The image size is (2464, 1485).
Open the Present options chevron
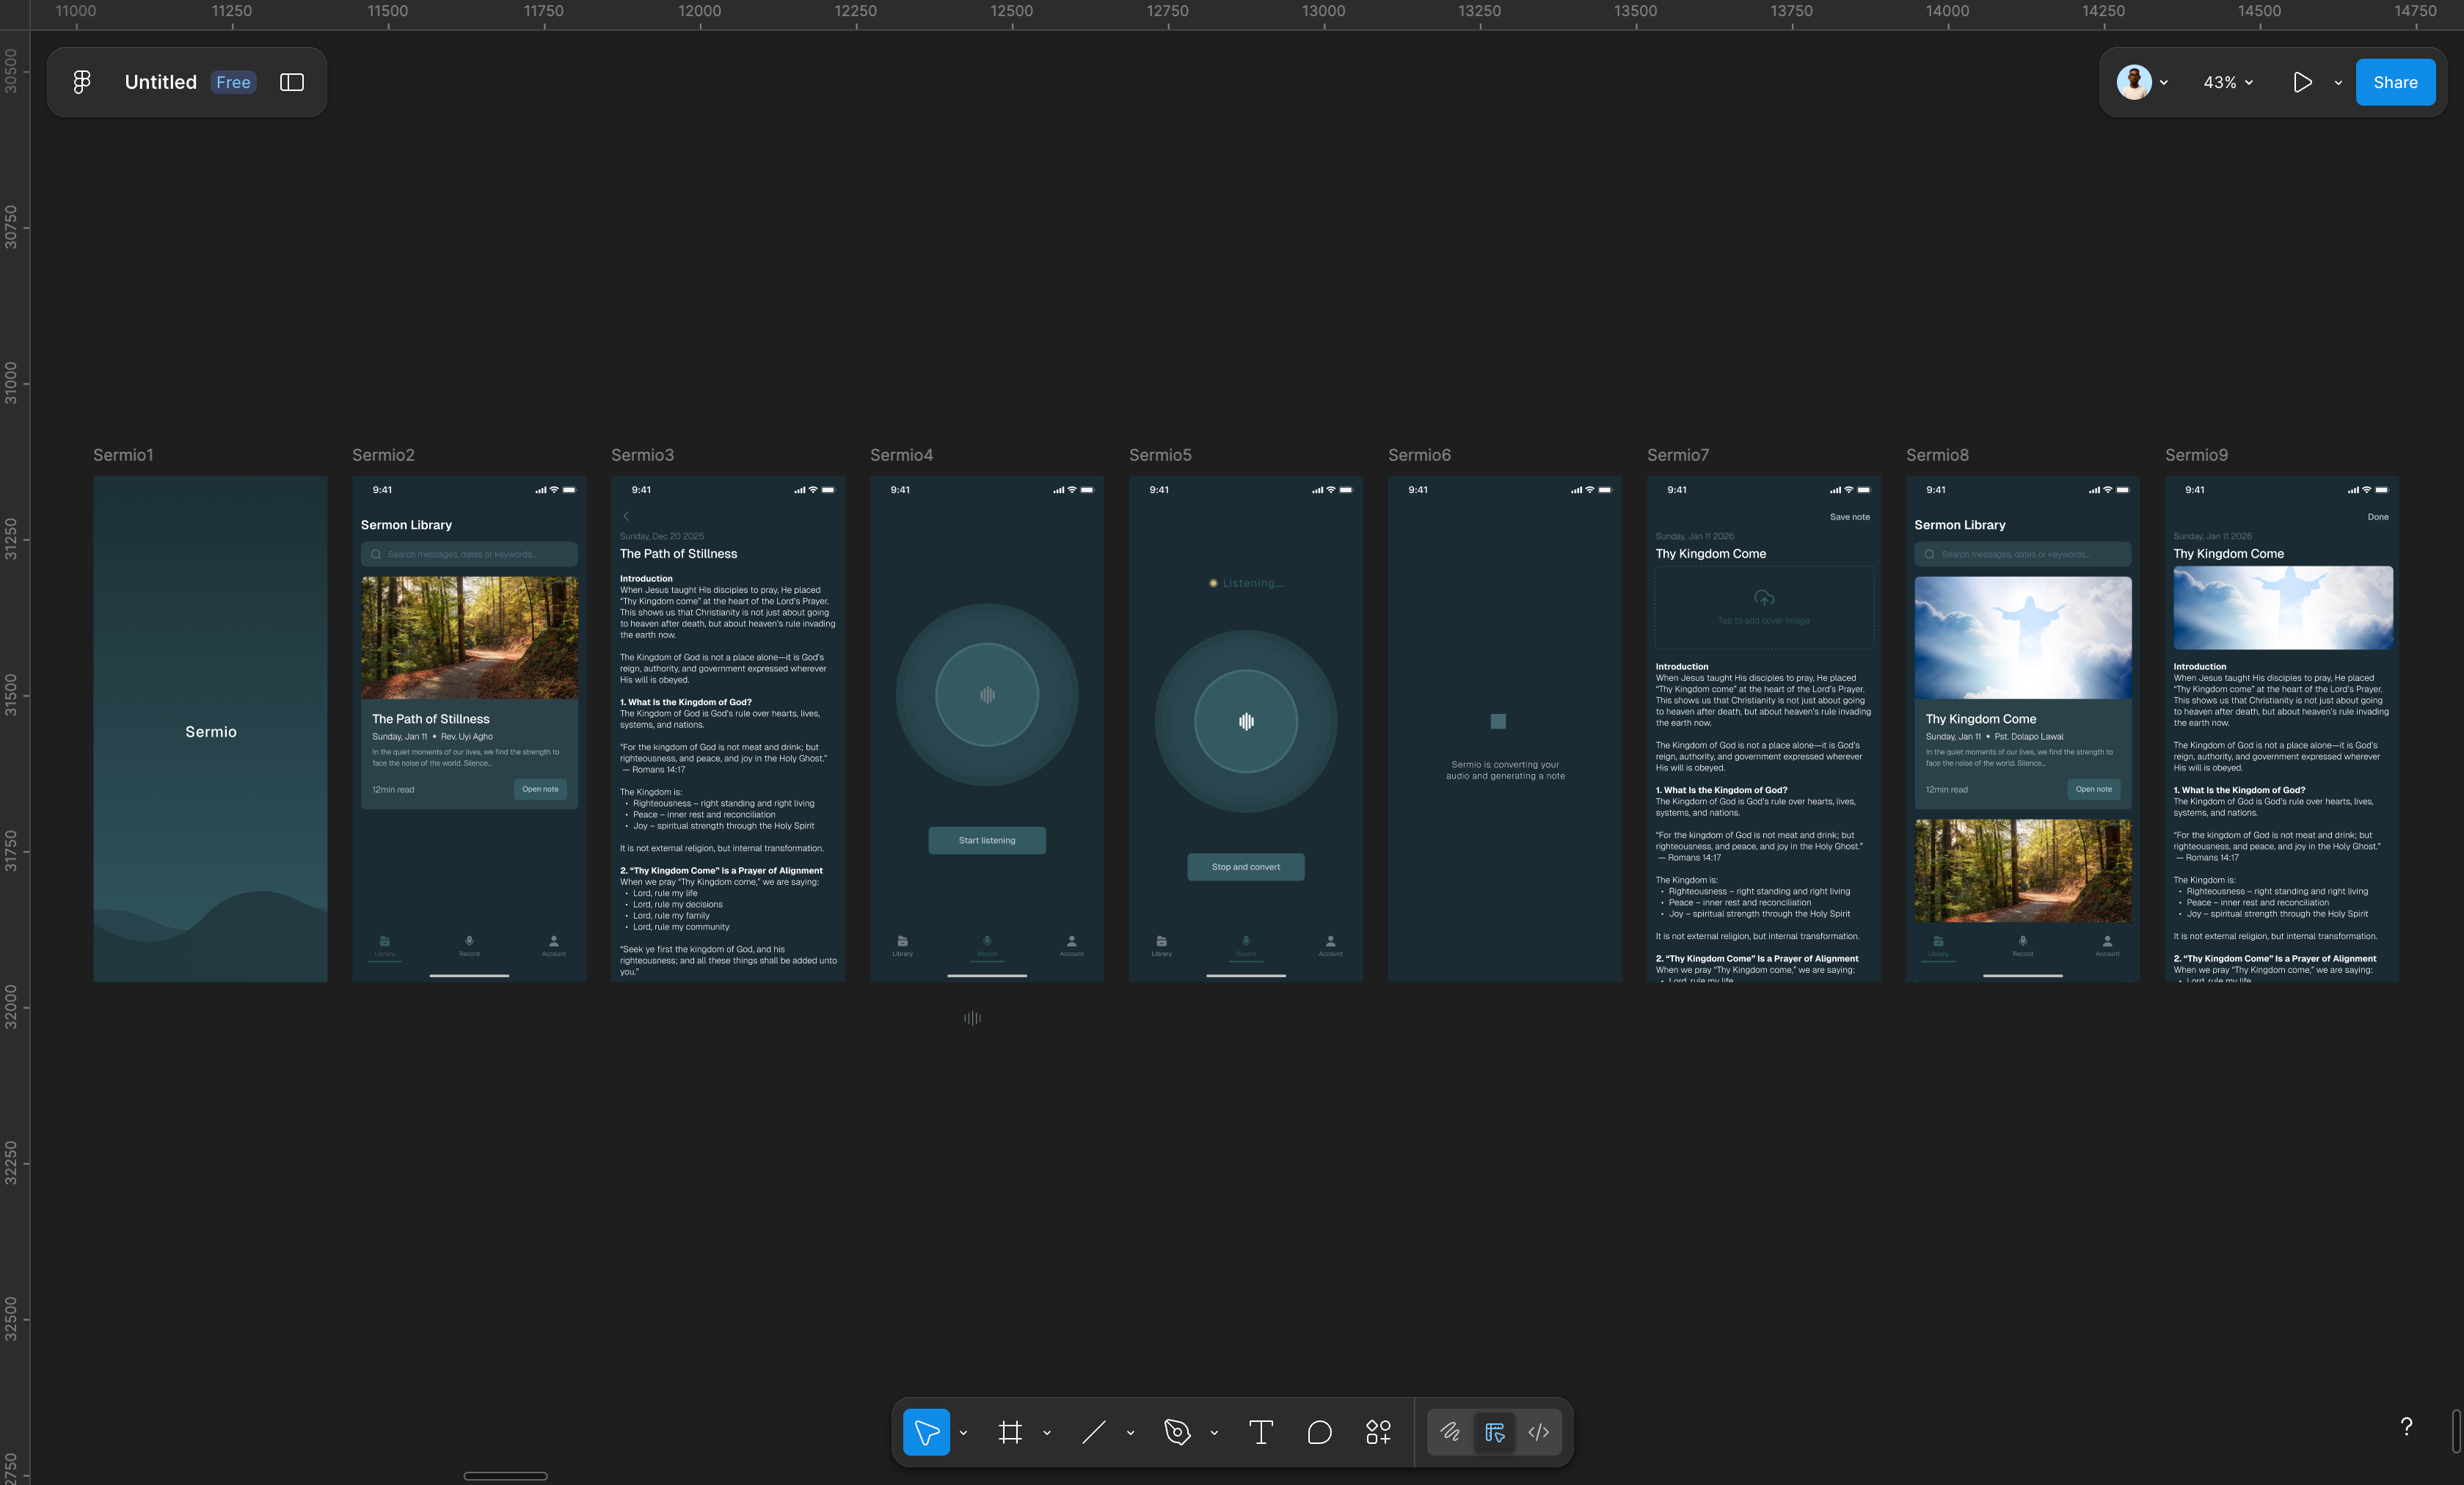point(2337,82)
